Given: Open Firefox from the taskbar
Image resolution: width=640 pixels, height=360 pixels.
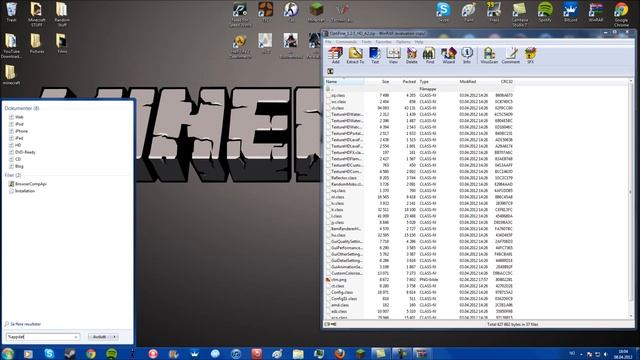Looking at the screenshot, I should 340,353.
